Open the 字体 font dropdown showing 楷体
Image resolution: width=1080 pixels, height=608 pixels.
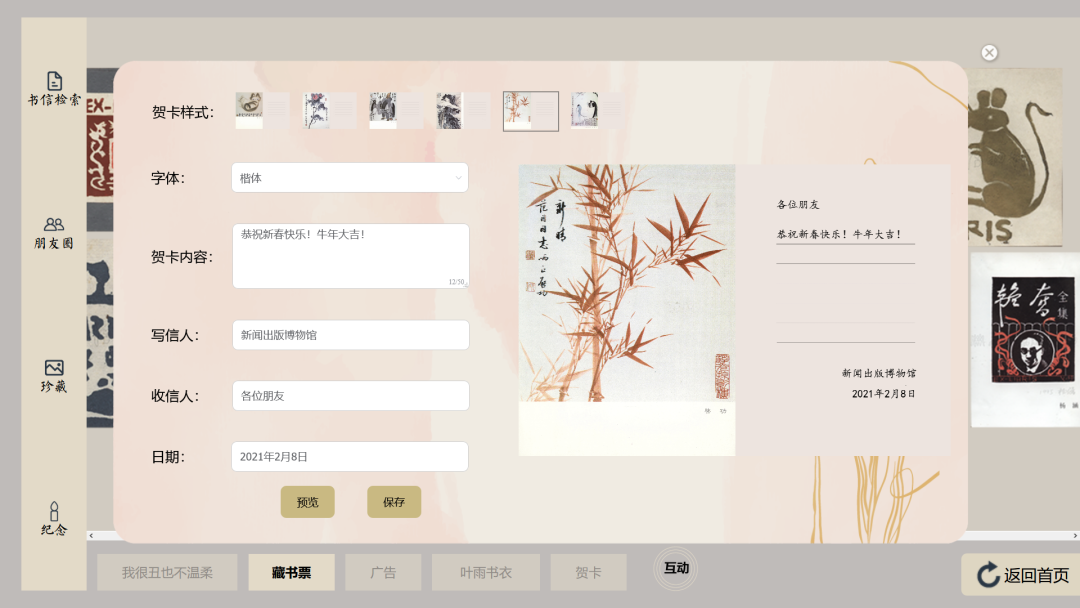click(350, 178)
